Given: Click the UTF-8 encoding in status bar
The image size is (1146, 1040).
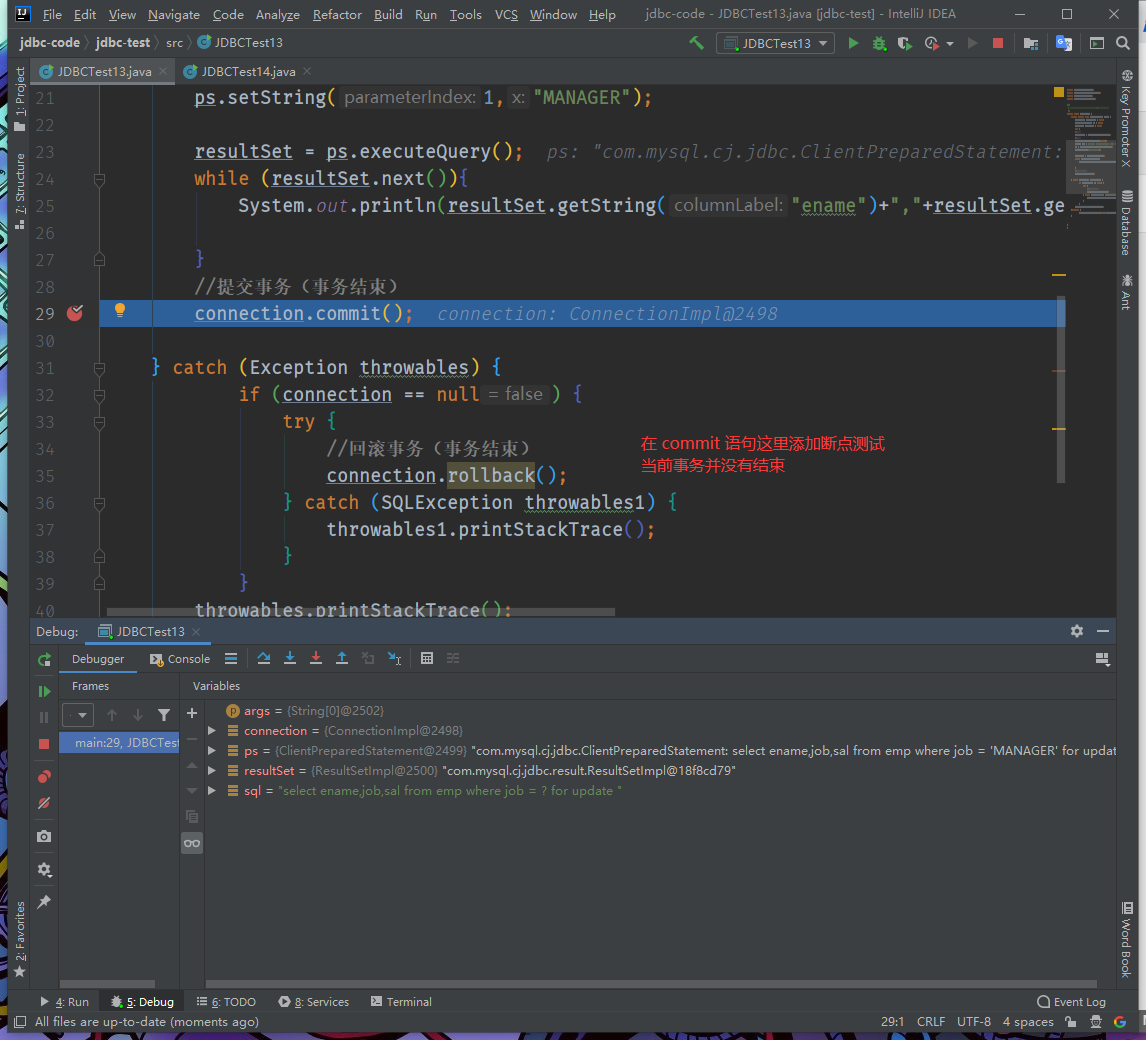Looking at the screenshot, I should coord(974,1022).
